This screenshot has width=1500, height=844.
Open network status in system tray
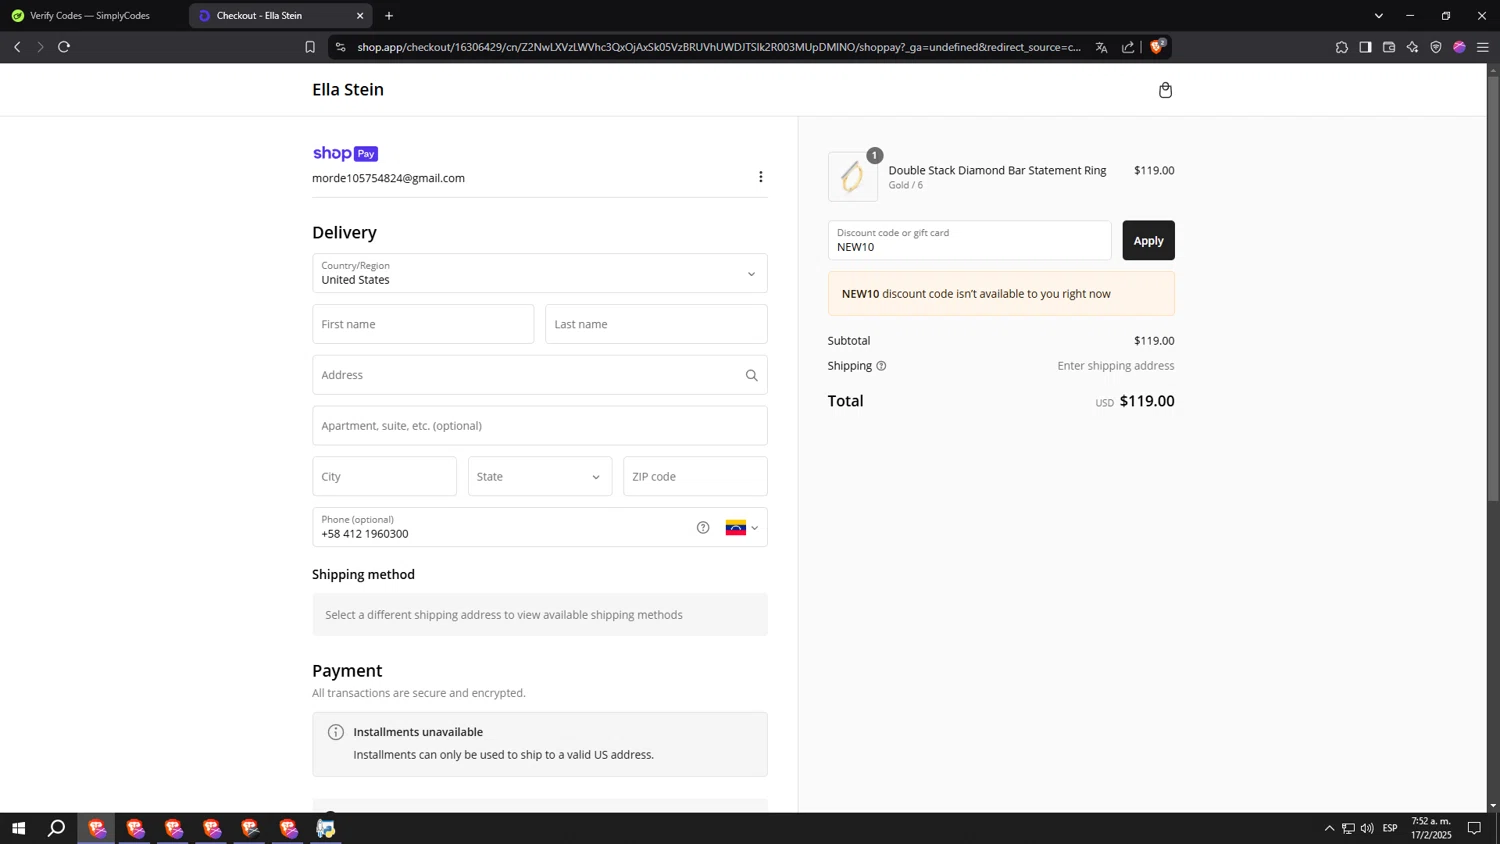1348,828
